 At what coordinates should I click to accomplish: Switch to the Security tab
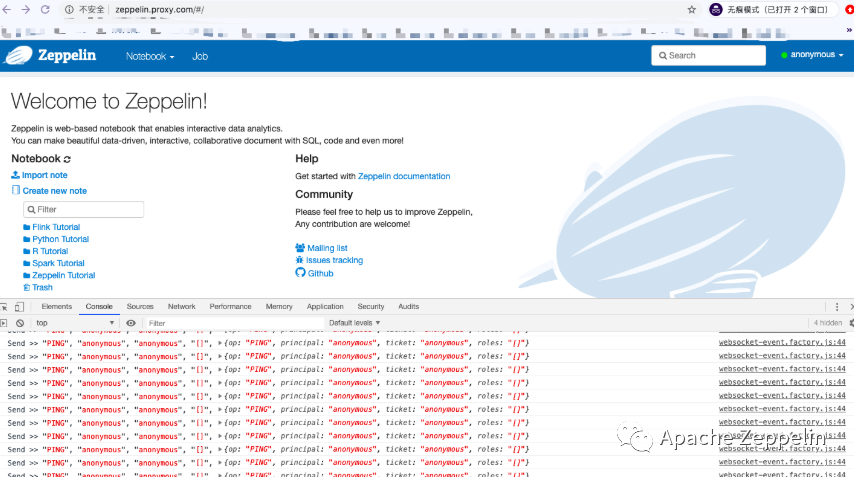[x=371, y=307]
